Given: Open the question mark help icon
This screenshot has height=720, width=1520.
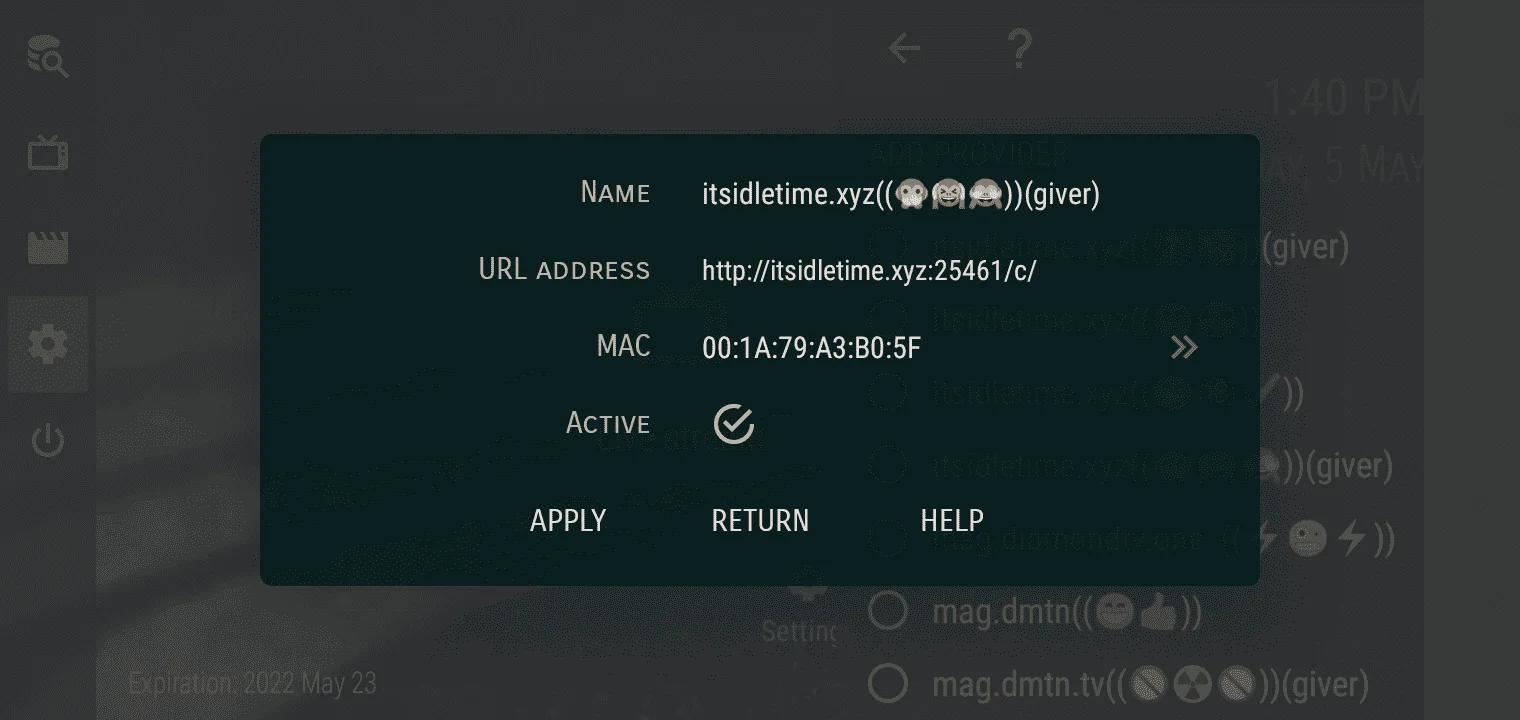Looking at the screenshot, I should (1018, 48).
